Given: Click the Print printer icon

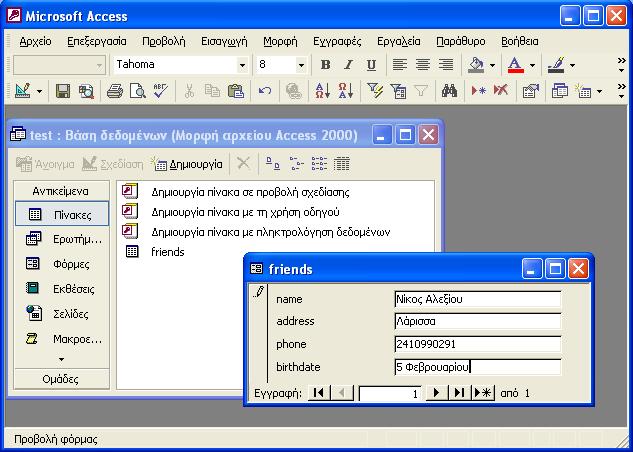Looking at the screenshot, I should click(x=115, y=91).
